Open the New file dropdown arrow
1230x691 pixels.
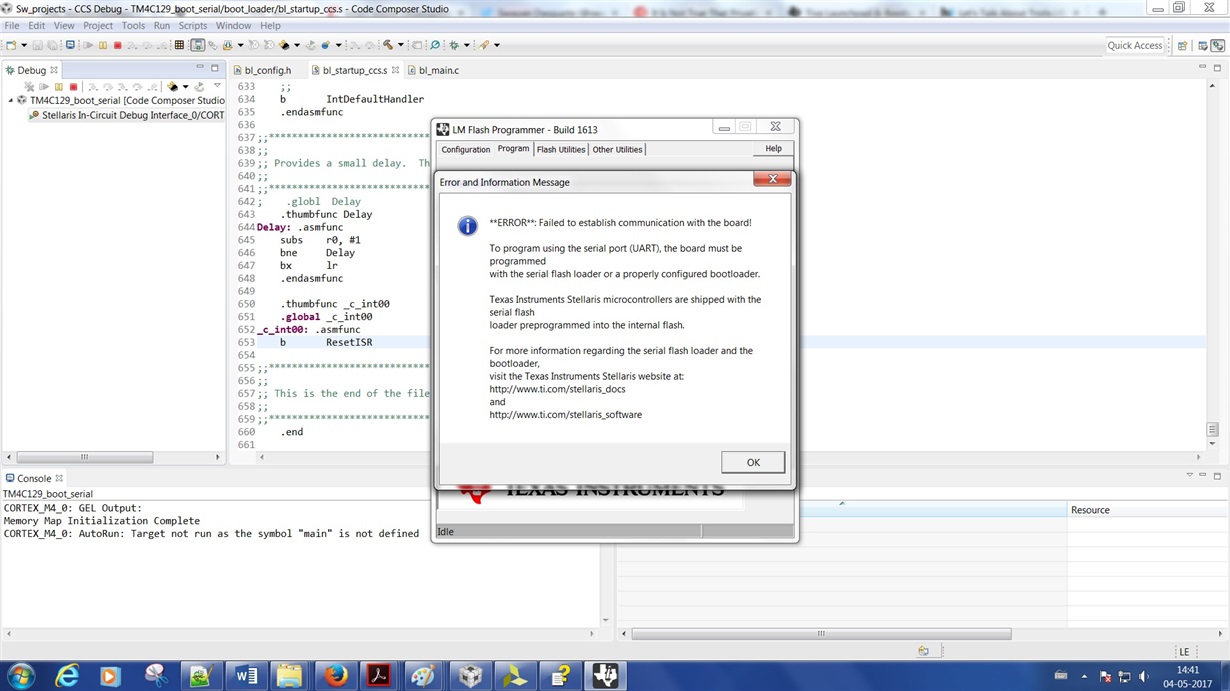click(x=23, y=45)
